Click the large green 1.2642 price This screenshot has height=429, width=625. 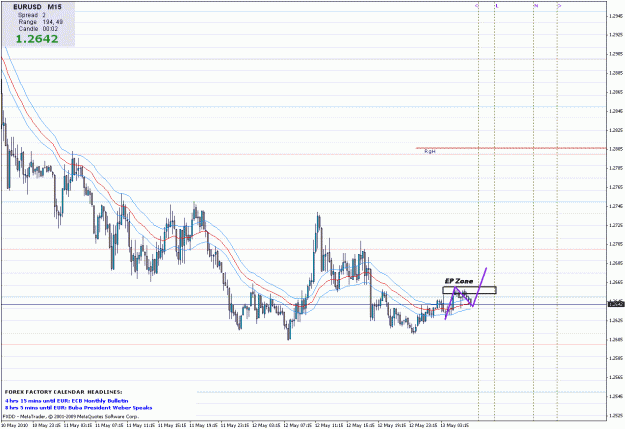[x=37, y=39]
